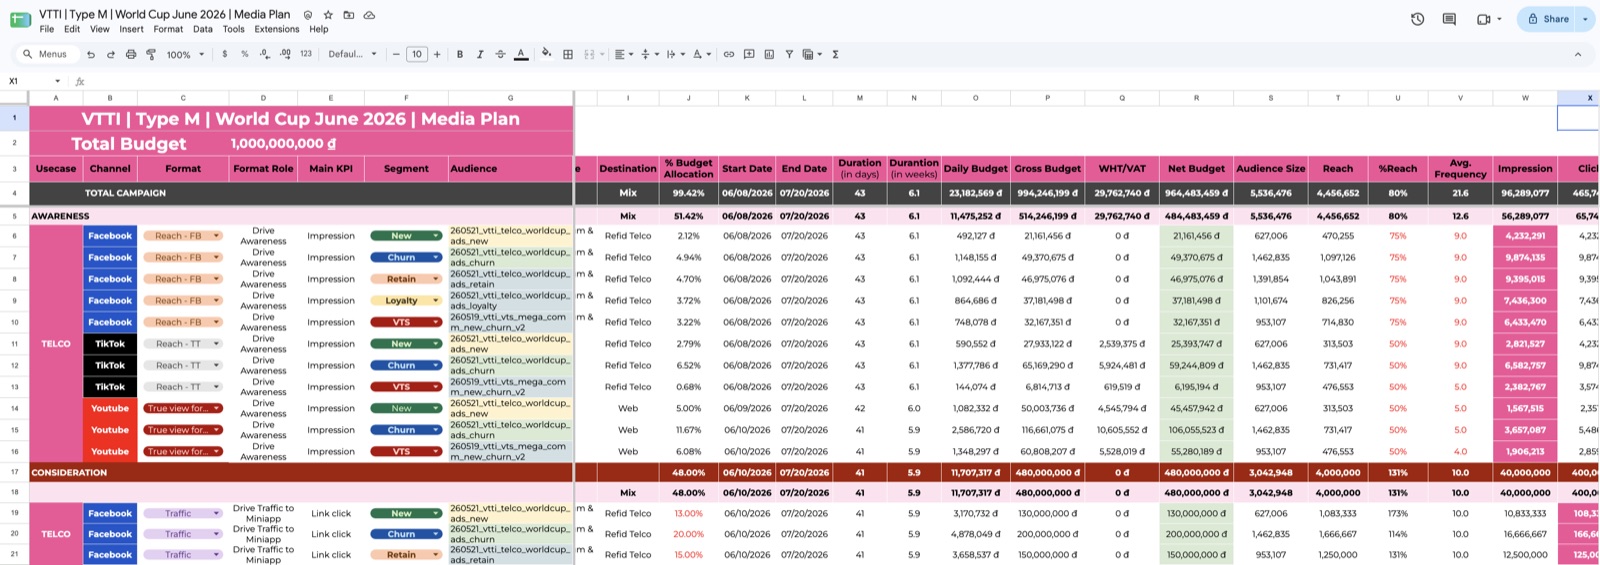Image resolution: width=1600 pixels, height=565 pixels.
Task: Click the merge cells icon
Action: click(x=589, y=54)
